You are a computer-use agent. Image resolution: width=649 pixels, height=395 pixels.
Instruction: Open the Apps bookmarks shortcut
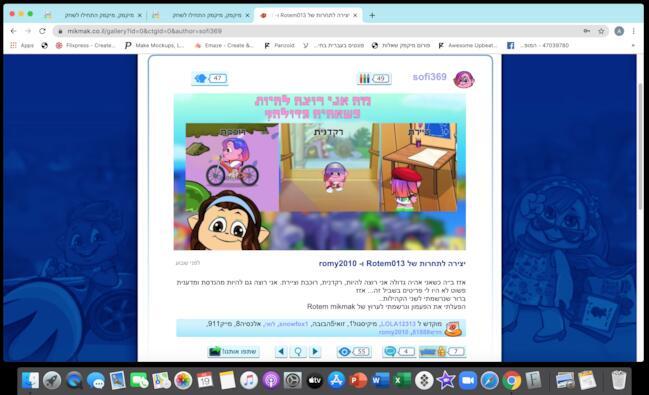point(22,45)
